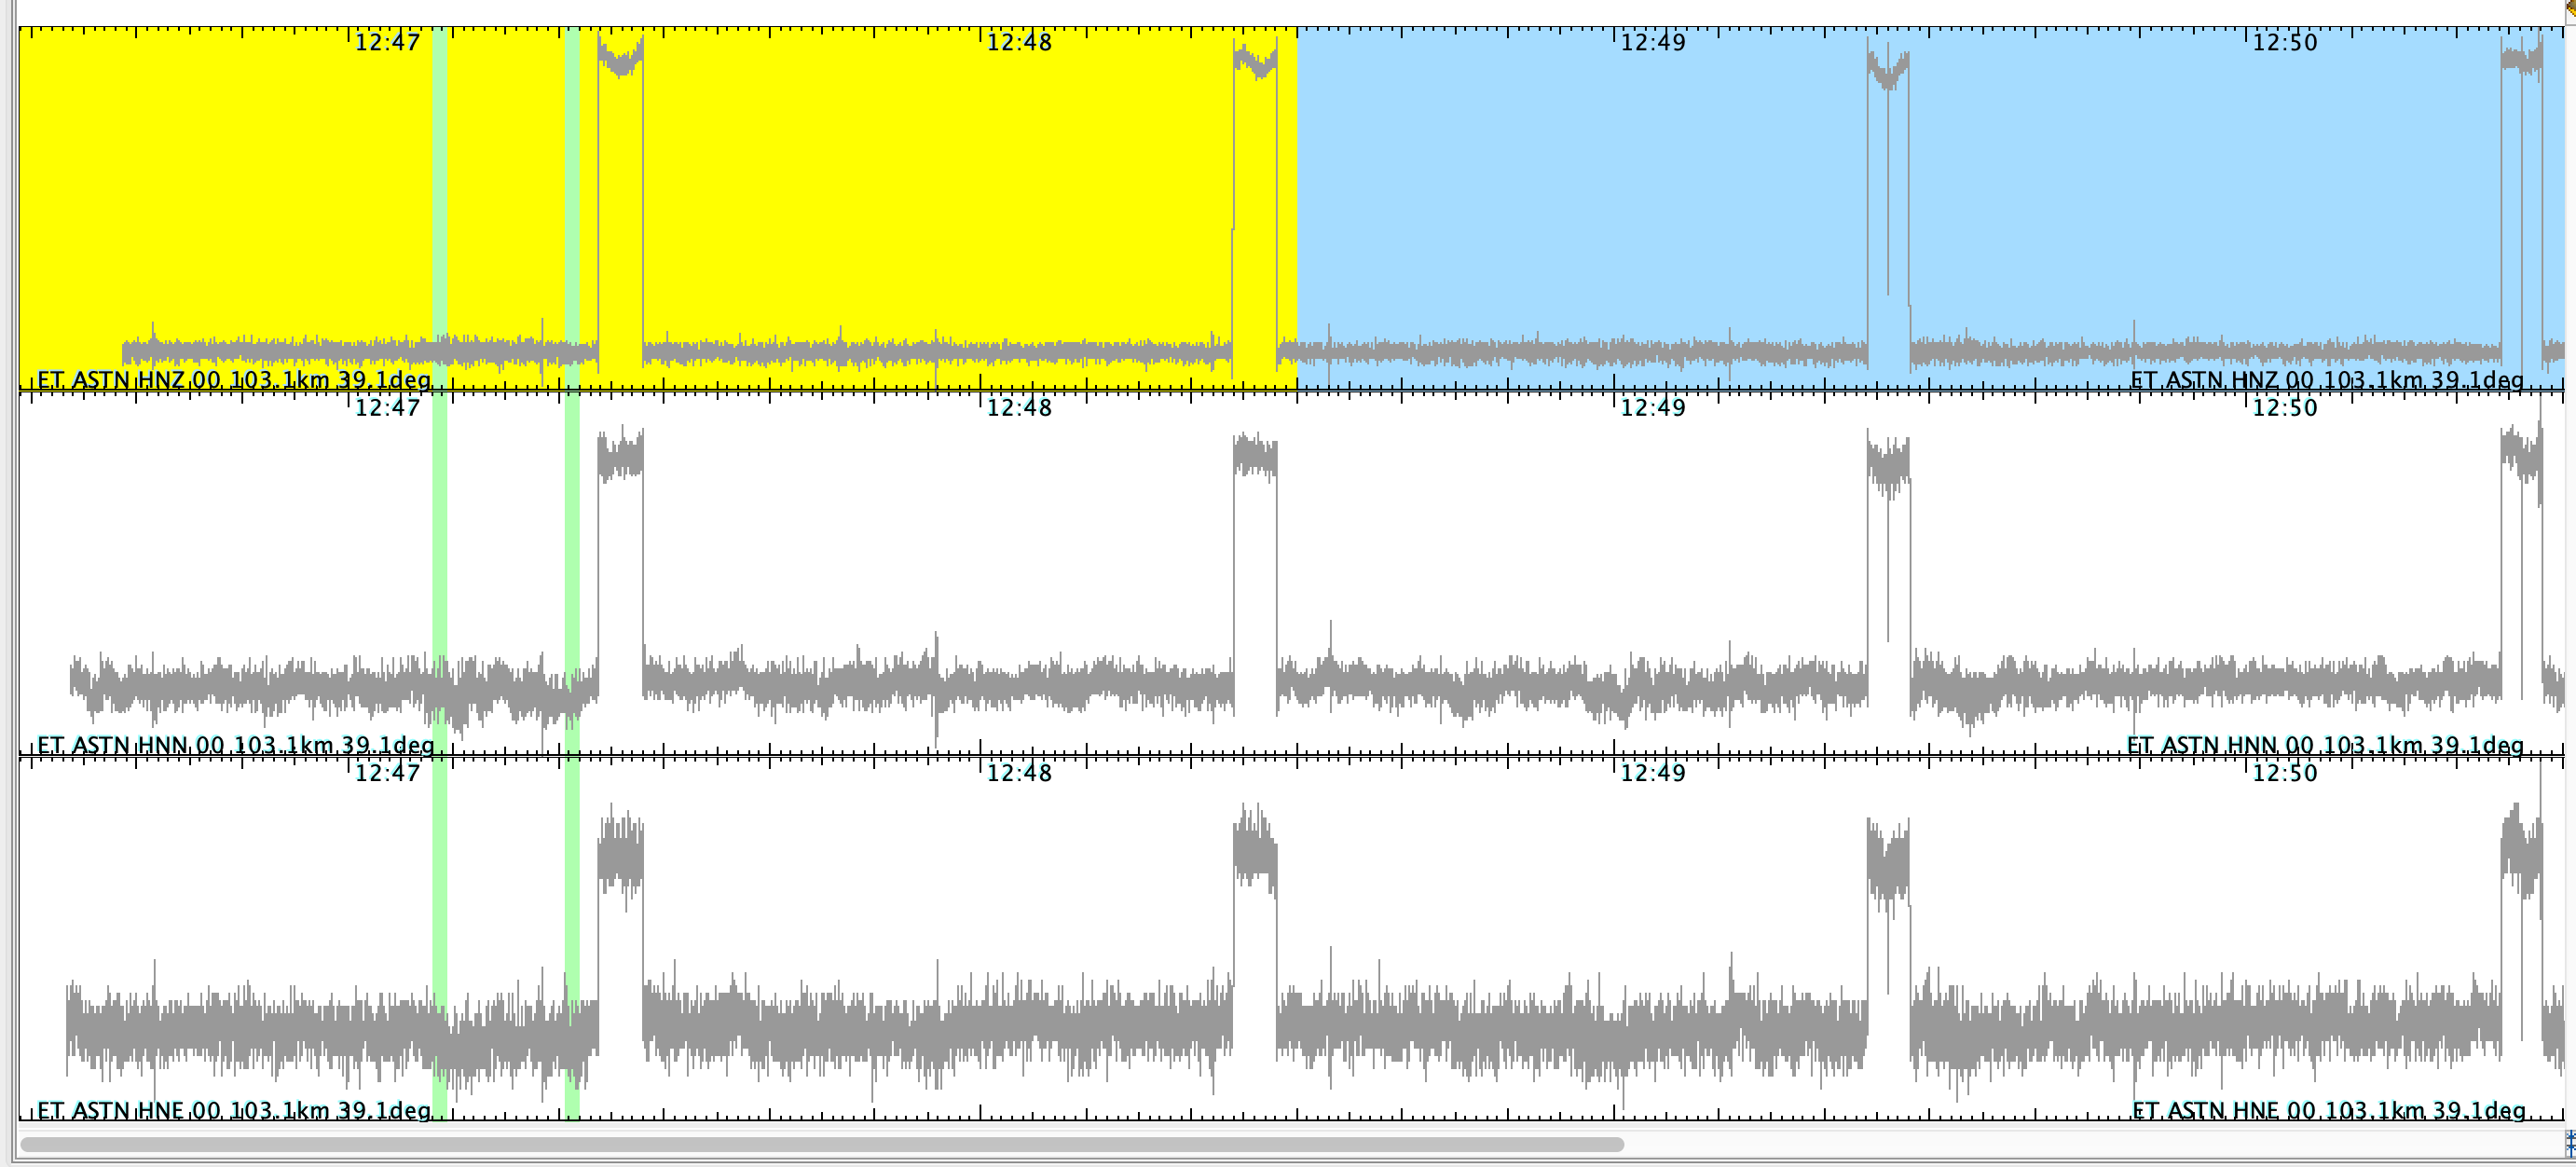Select the first green pick band in HNZ panel
The width and height of the screenshot is (2576, 1167).
[x=439, y=200]
